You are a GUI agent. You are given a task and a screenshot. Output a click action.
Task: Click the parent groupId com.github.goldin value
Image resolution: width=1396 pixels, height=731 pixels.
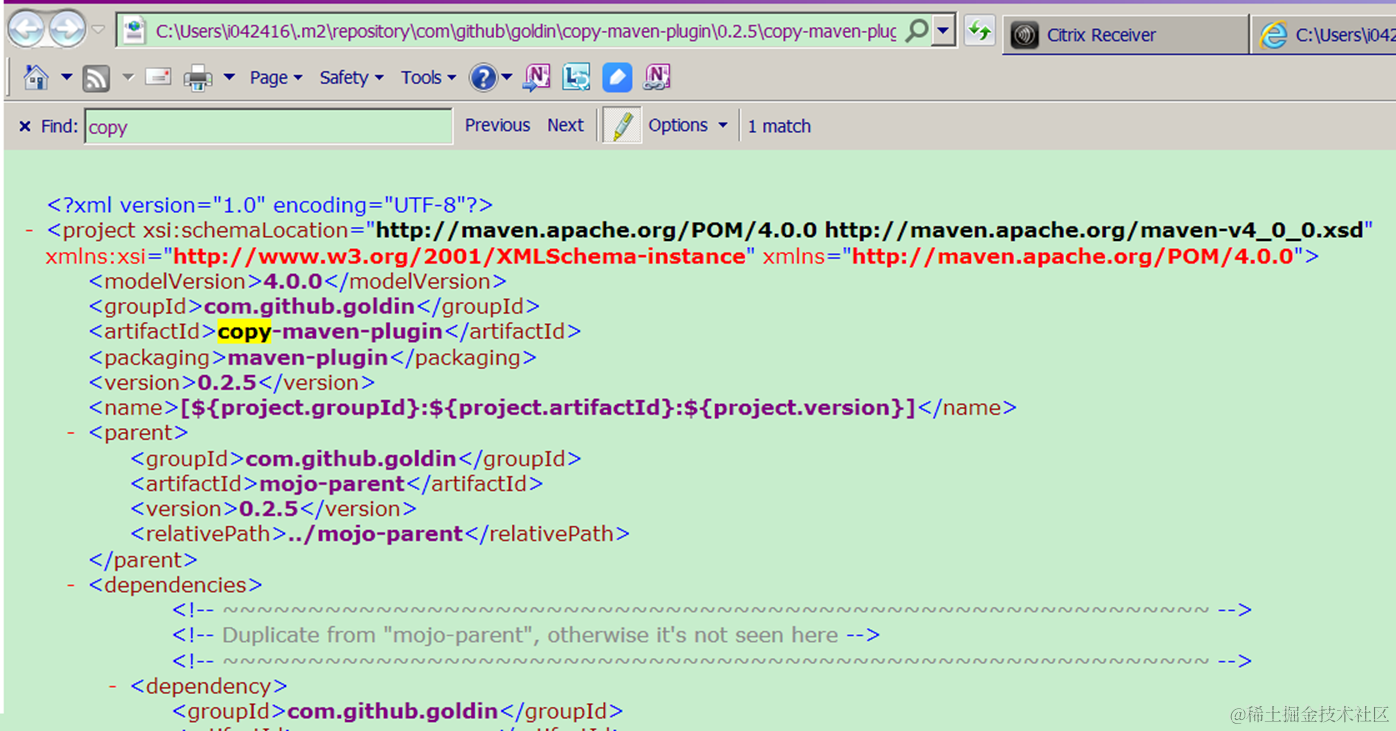click(x=351, y=458)
